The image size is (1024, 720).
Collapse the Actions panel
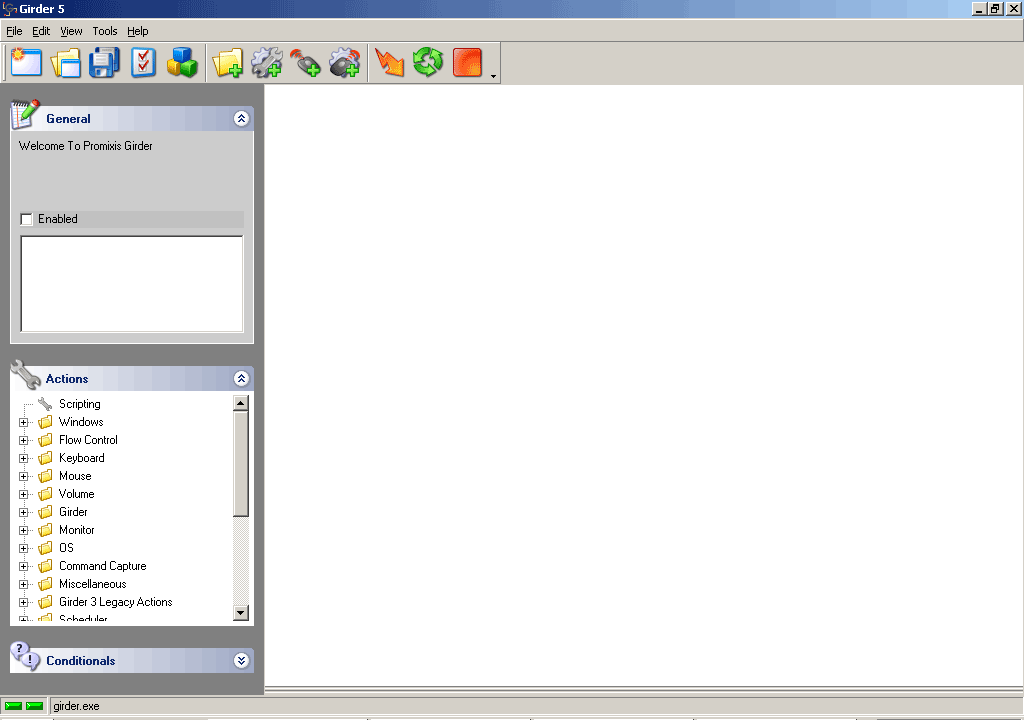pyautogui.click(x=241, y=379)
